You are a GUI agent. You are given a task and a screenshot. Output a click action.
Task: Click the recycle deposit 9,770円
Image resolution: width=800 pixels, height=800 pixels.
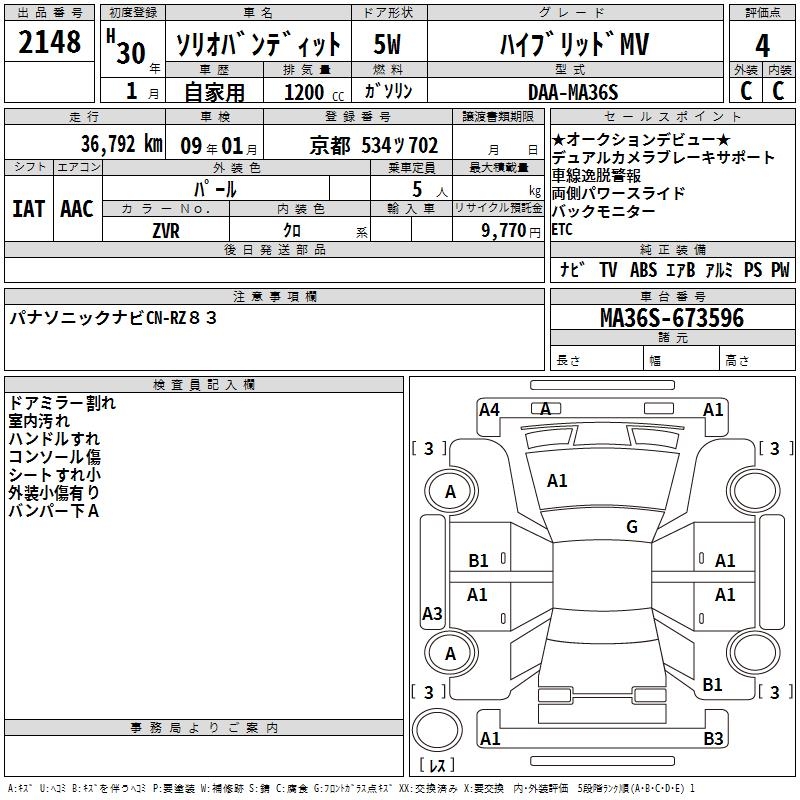pos(511,231)
